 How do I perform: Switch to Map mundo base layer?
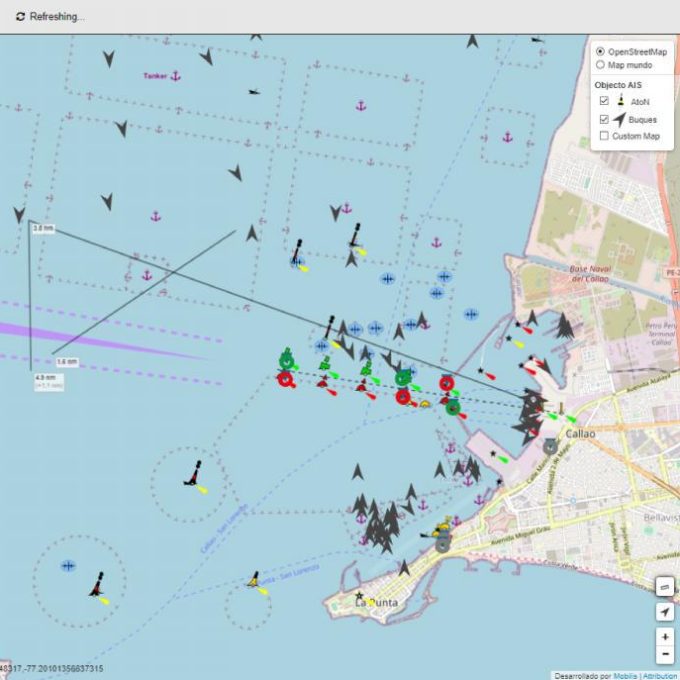coord(600,64)
